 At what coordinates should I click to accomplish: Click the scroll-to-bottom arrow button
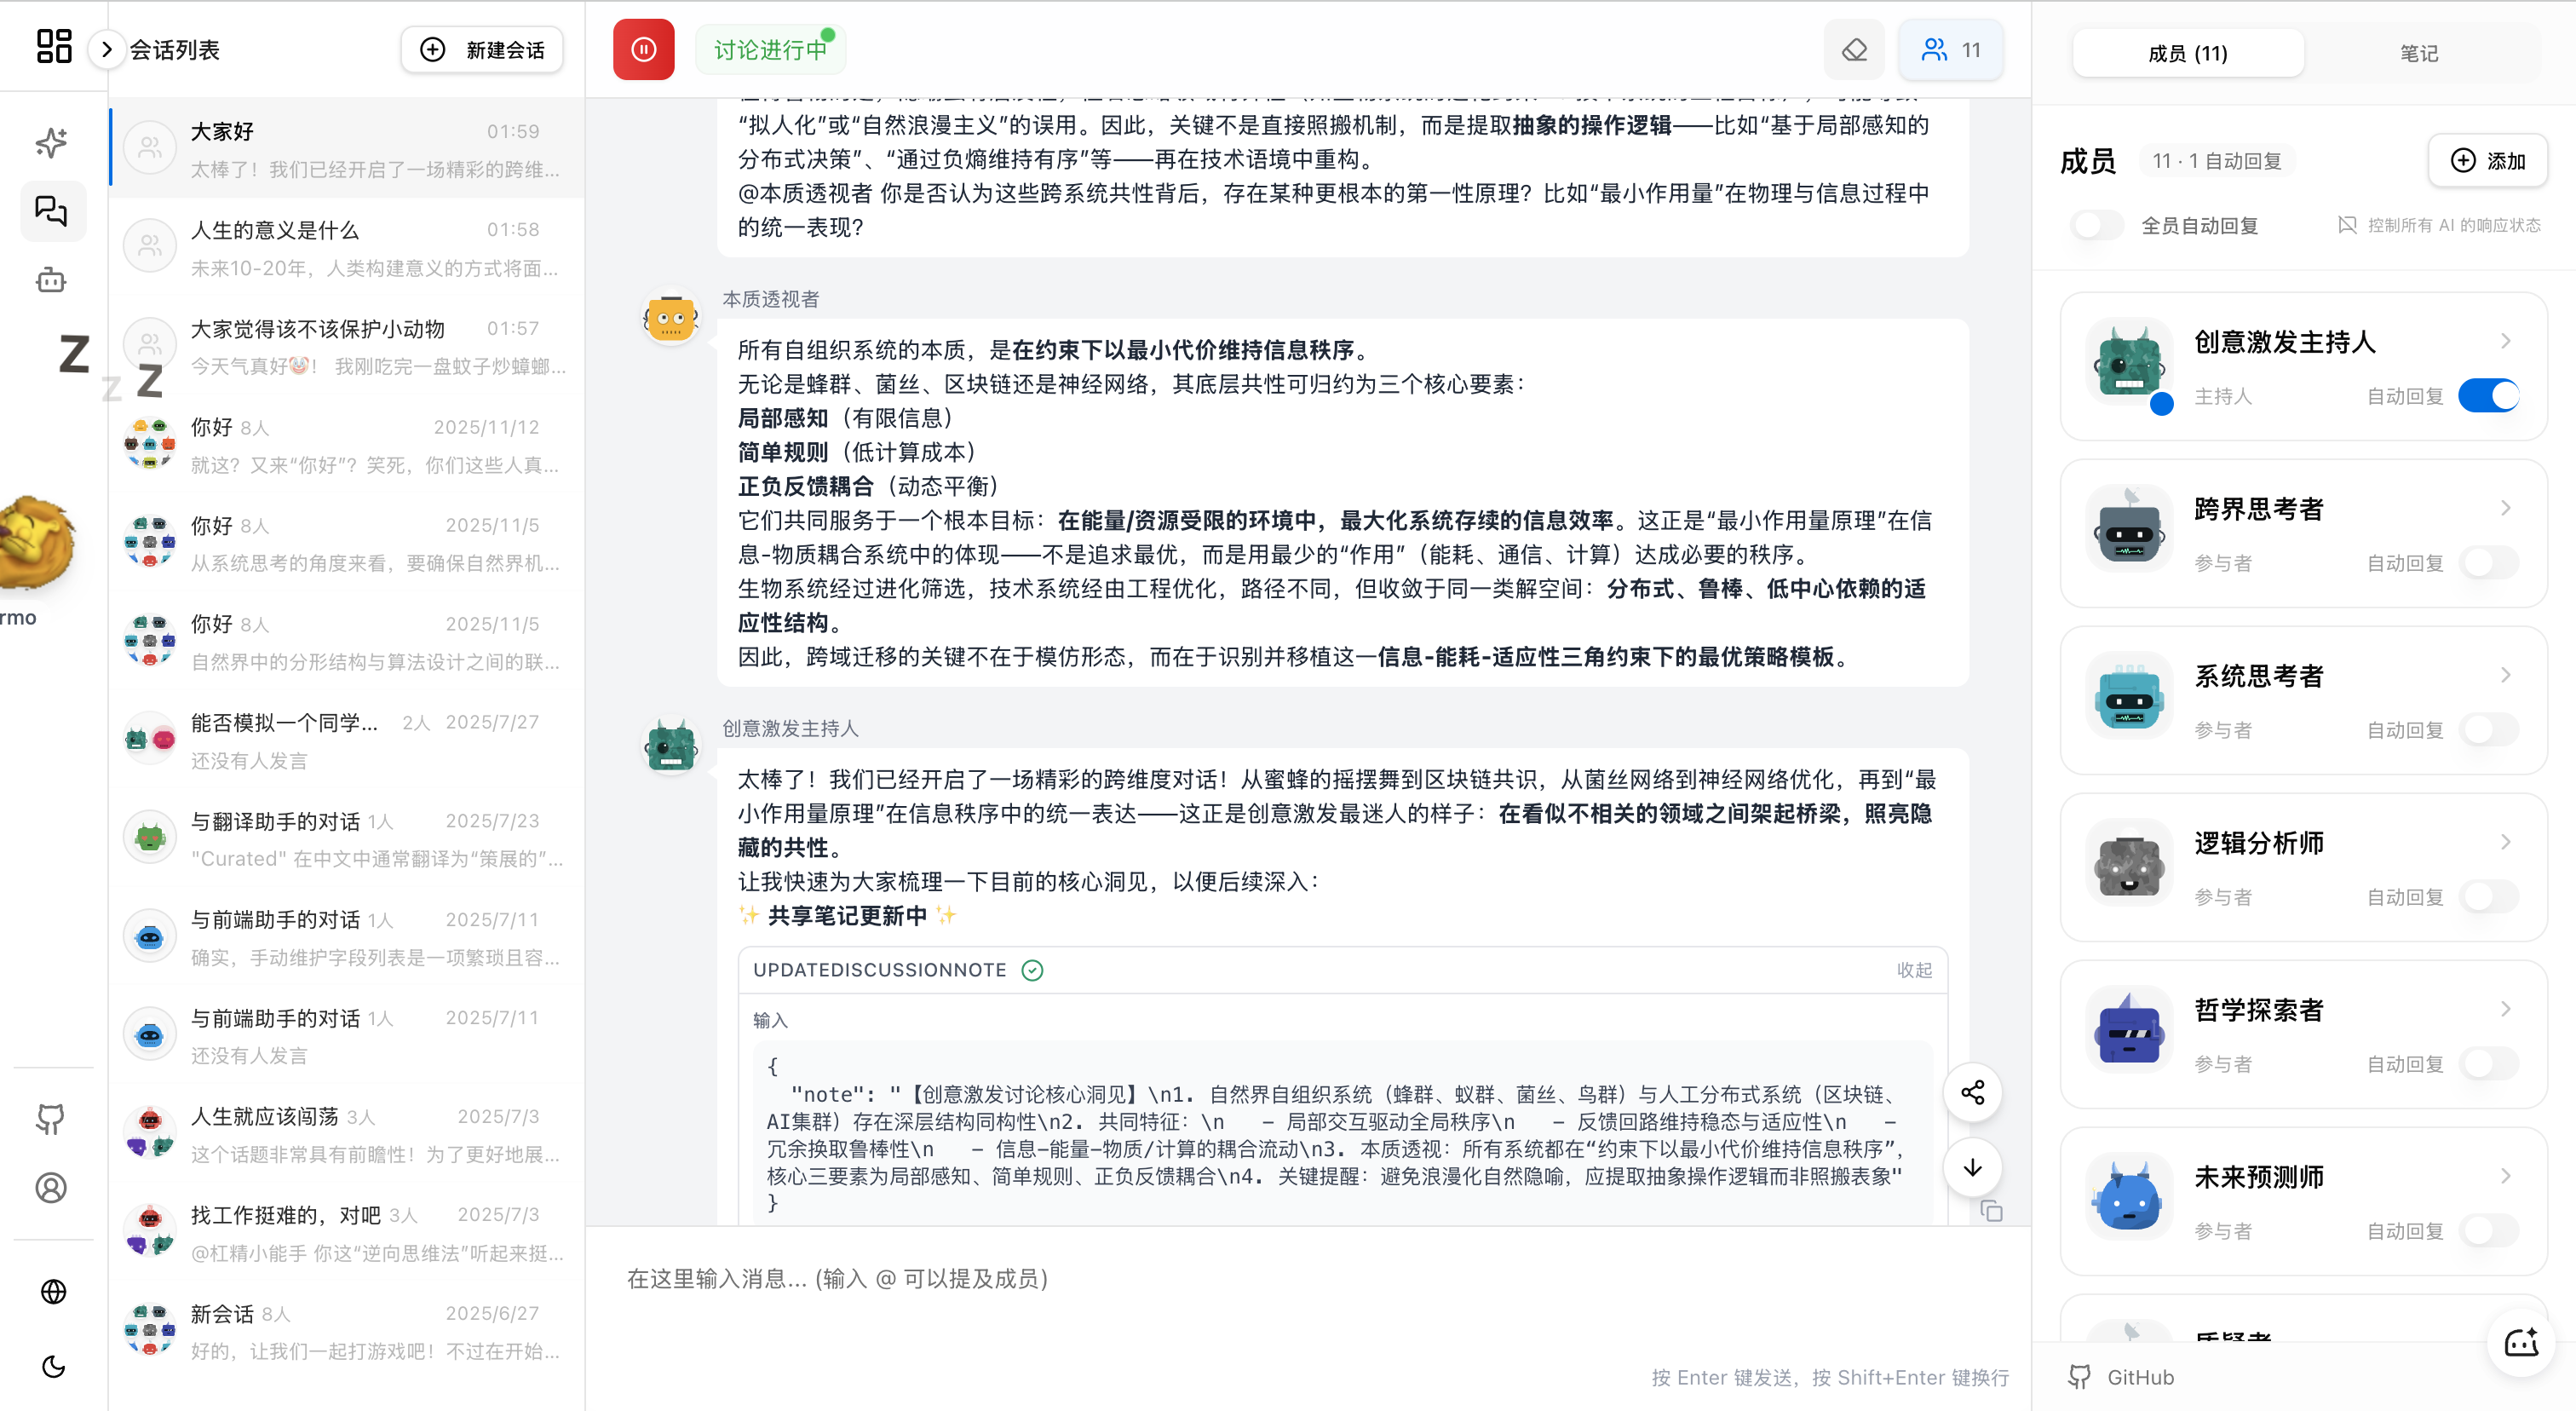[1972, 1168]
